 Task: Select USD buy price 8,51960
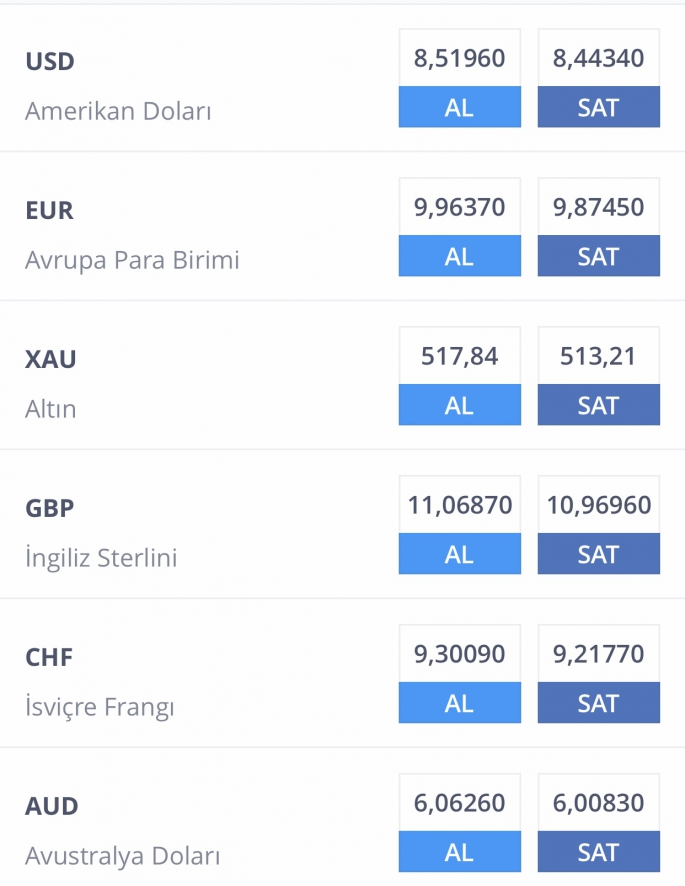[x=459, y=58]
